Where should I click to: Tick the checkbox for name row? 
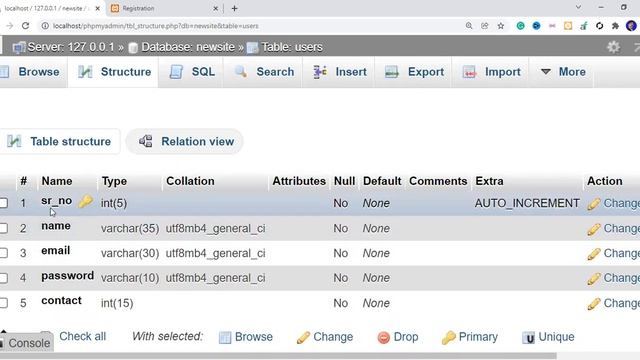tap(4, 228)
